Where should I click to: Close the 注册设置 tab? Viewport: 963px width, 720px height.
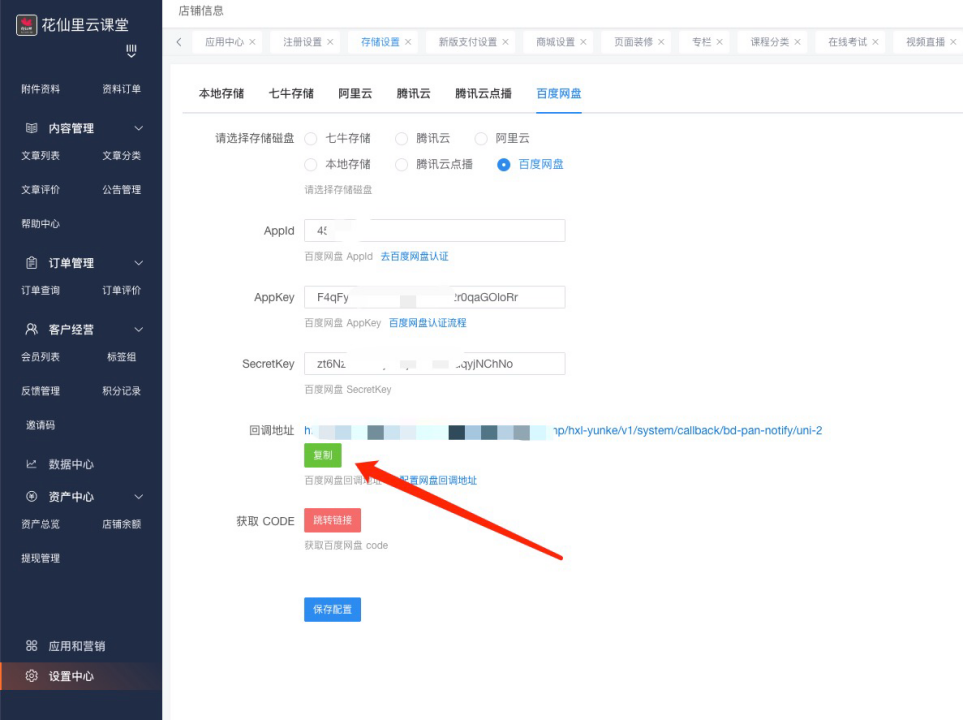click(x=330, y=42)
